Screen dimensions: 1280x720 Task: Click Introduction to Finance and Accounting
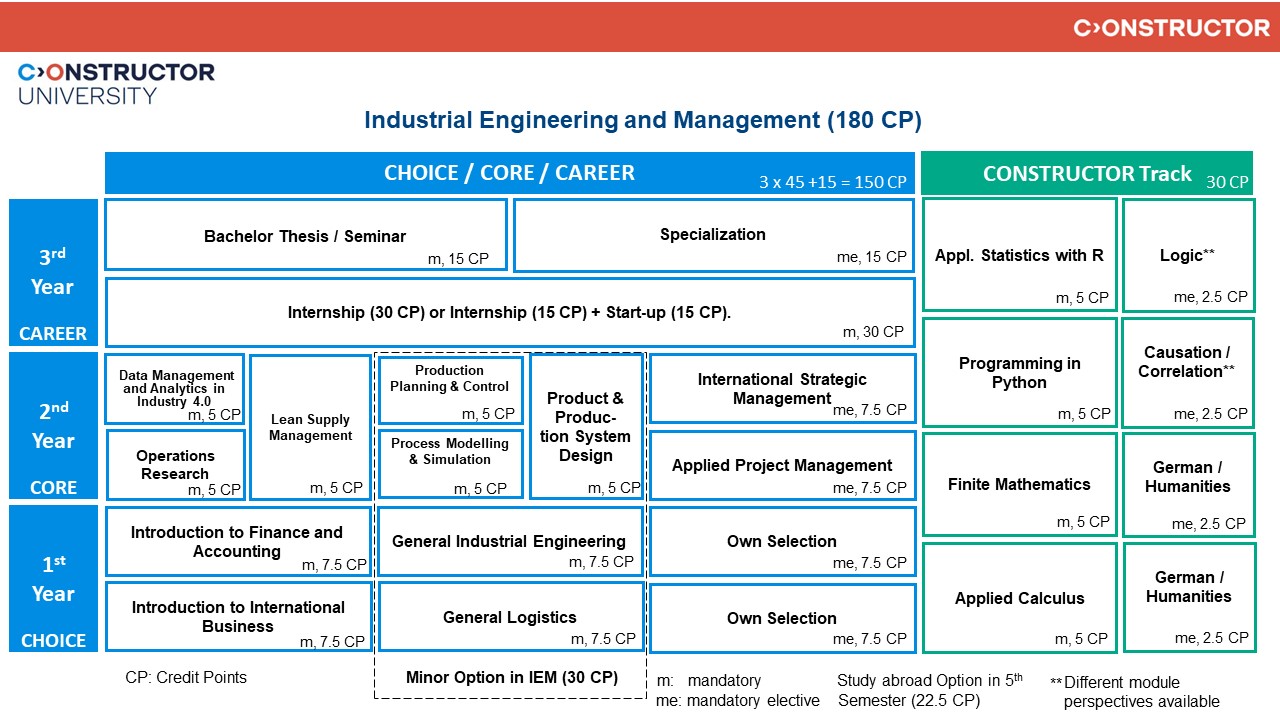tap(238, 542)
